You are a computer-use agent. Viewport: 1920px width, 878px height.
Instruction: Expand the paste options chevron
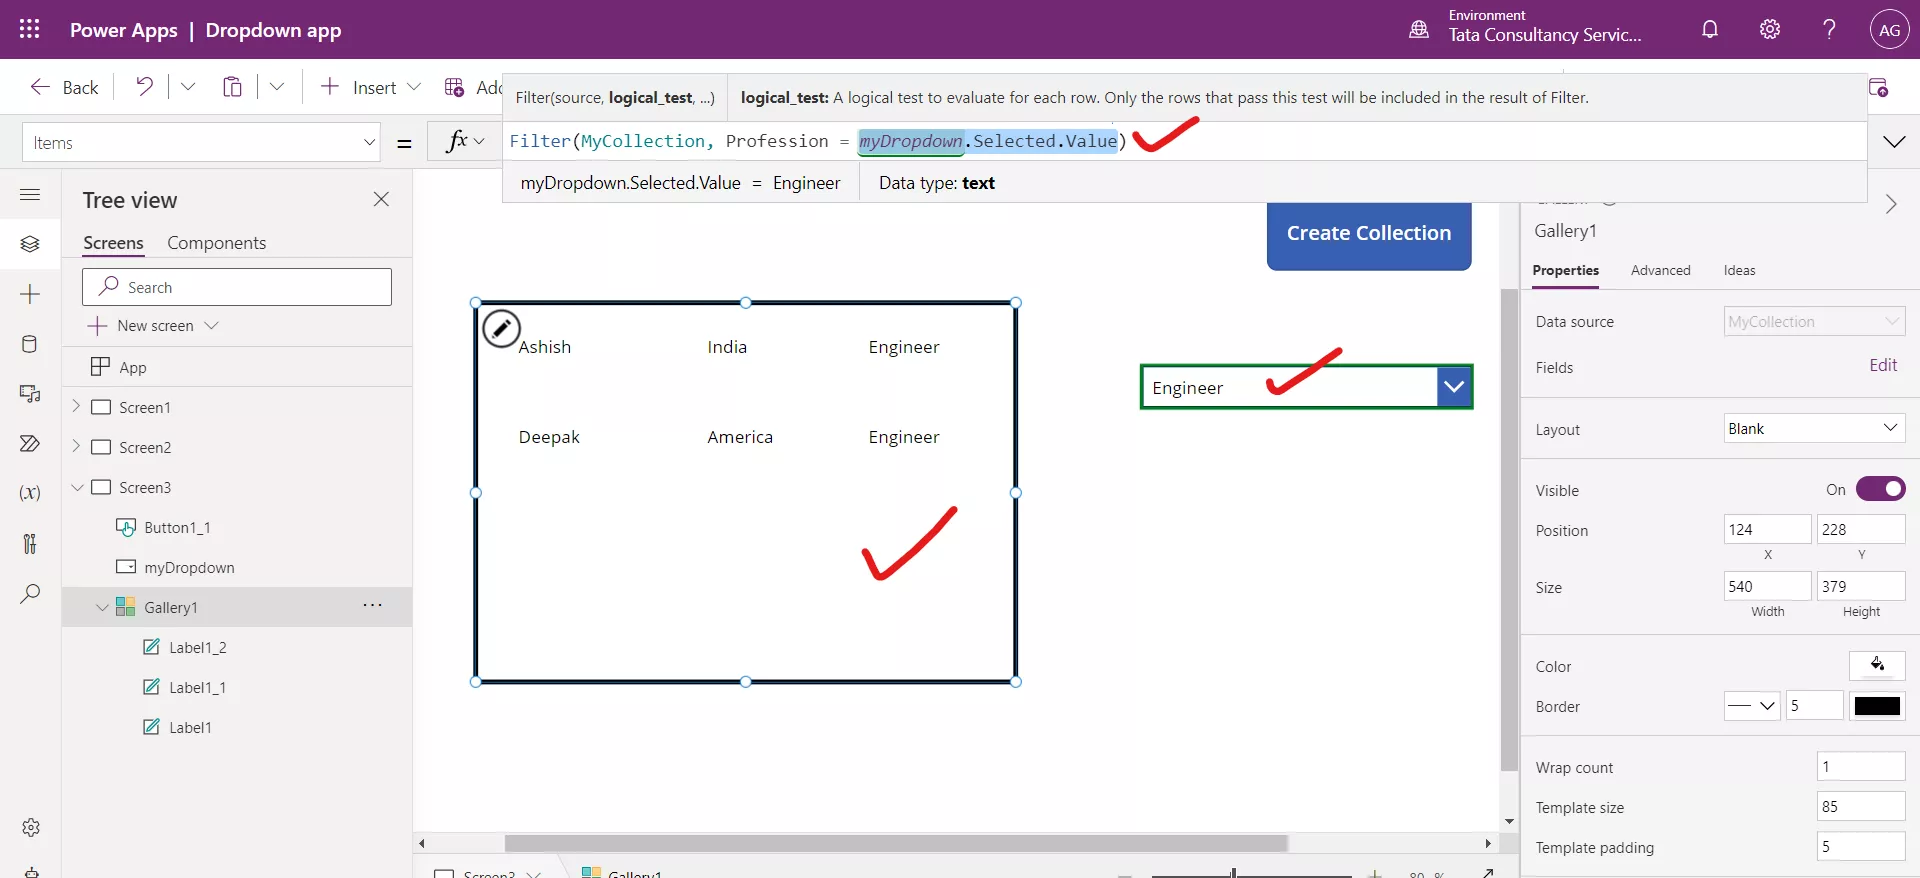277,87
